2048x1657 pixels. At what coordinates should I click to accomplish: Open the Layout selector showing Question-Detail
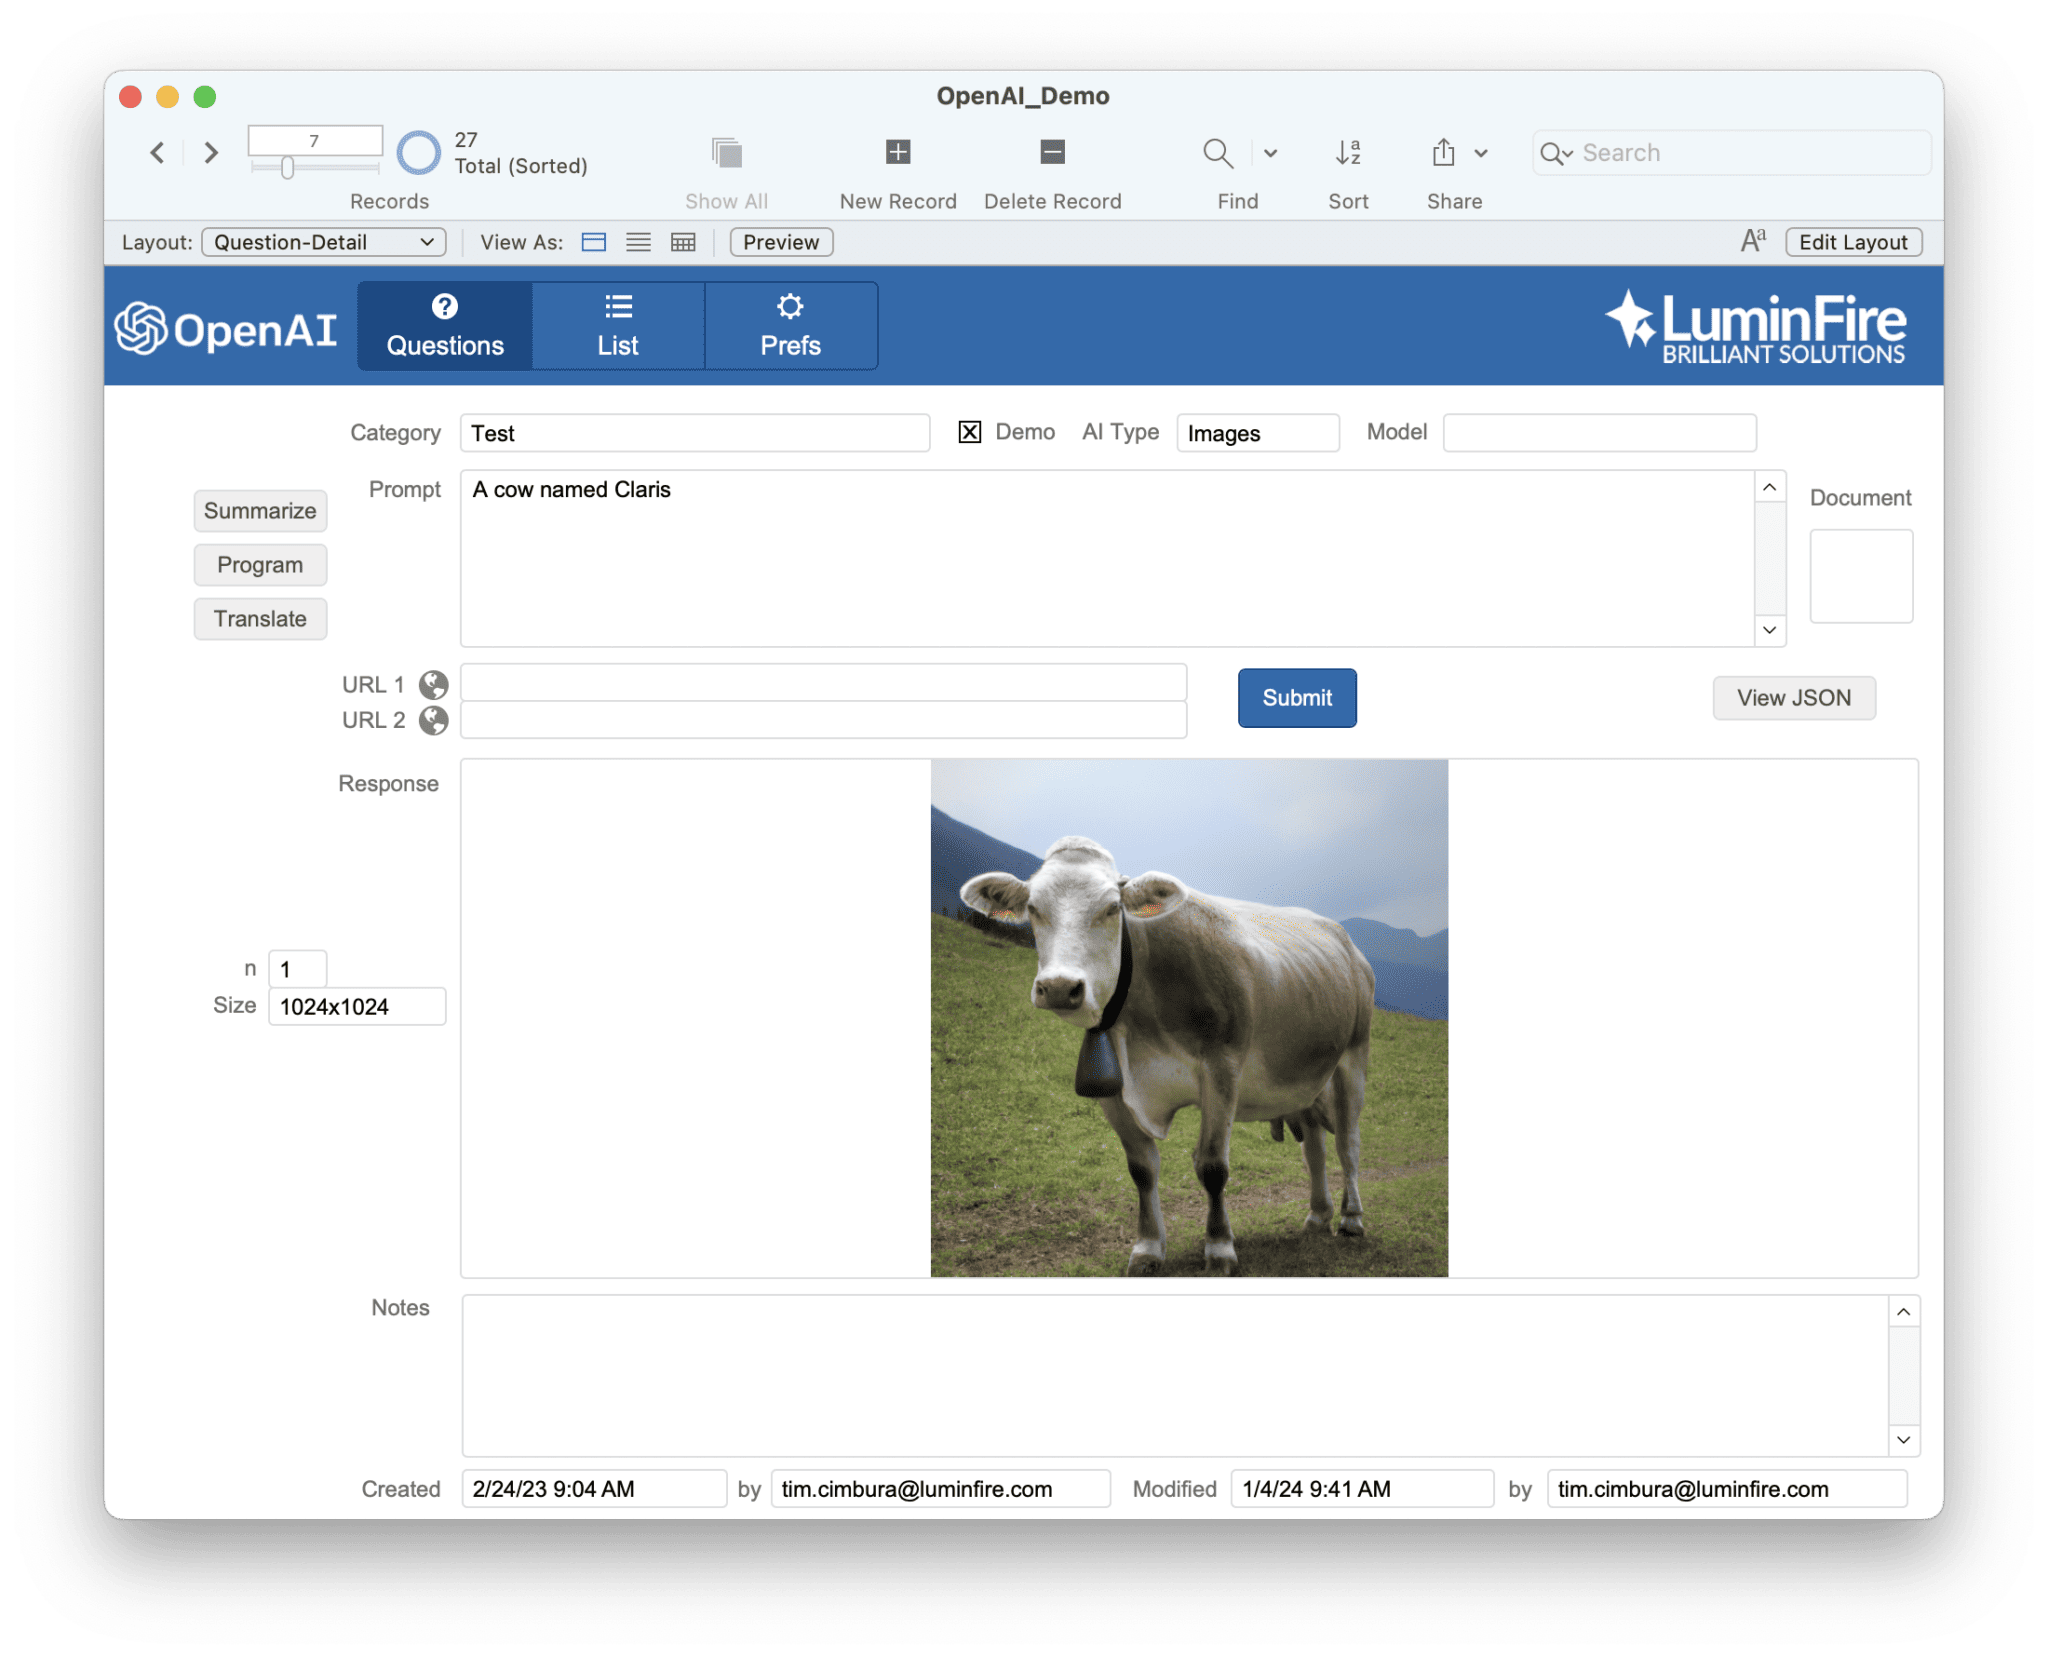[322, 241]
